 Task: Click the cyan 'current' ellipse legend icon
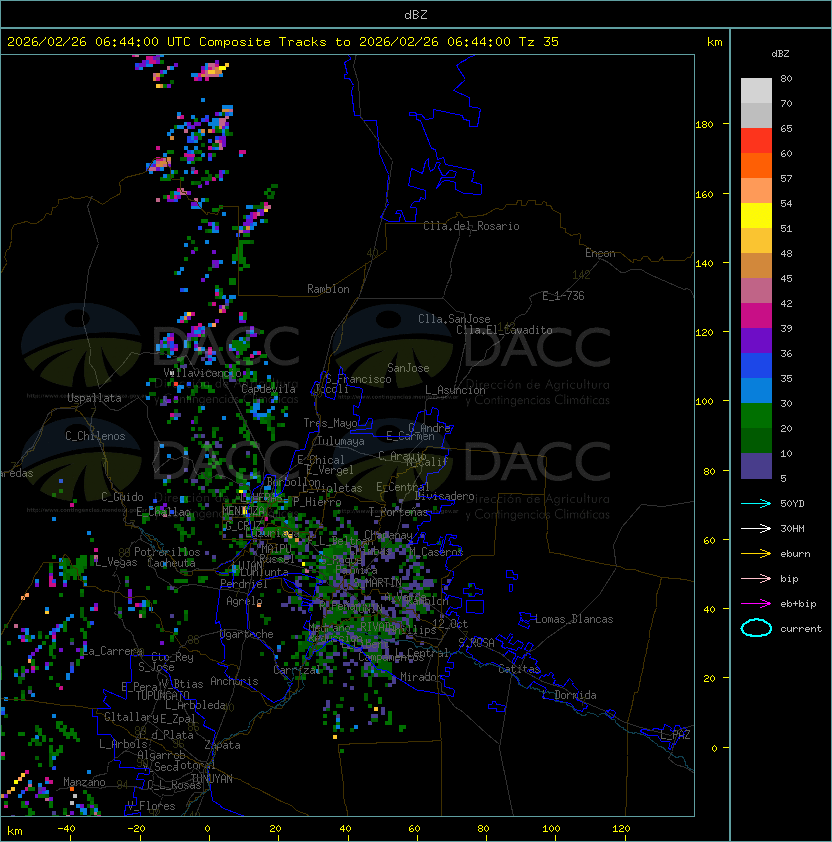pos(756,628)
